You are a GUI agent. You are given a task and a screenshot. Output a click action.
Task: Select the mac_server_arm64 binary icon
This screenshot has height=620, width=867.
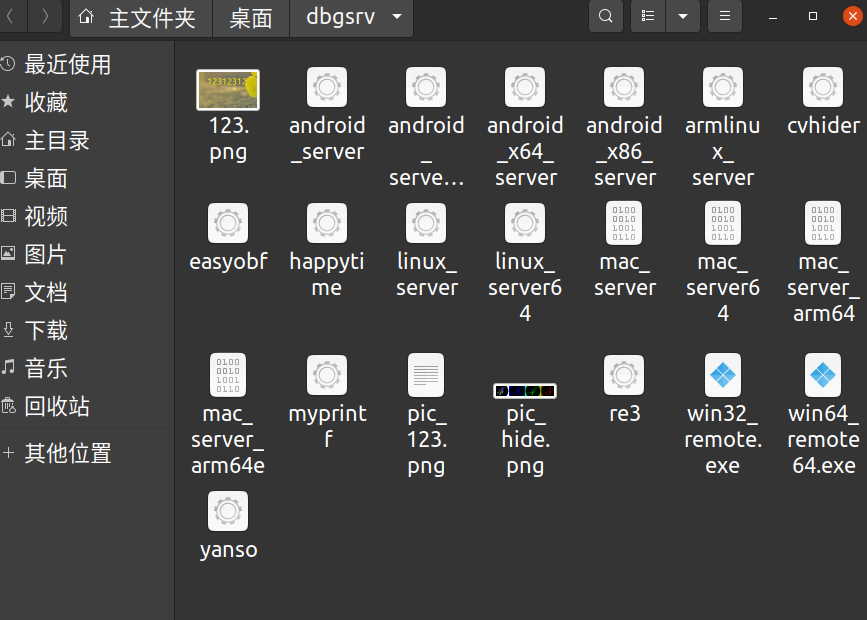823,223
